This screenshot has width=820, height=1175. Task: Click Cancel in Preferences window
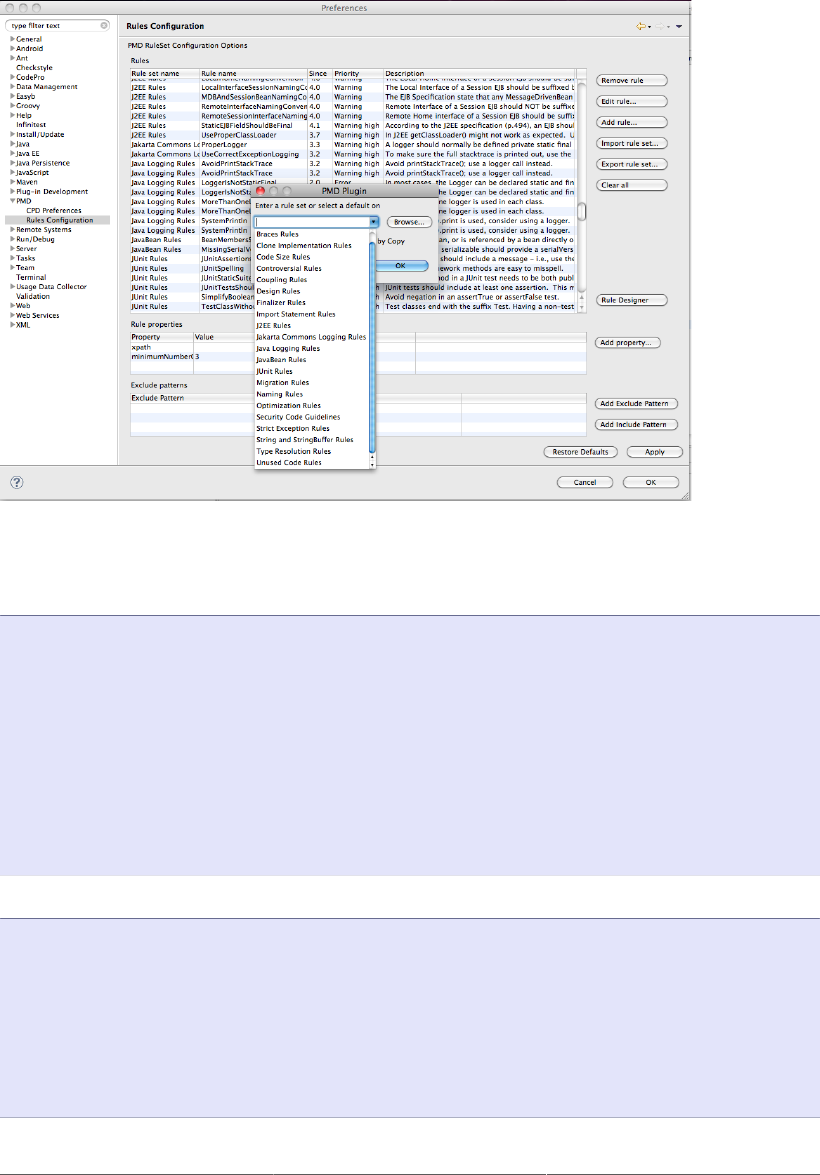(585, 483)
